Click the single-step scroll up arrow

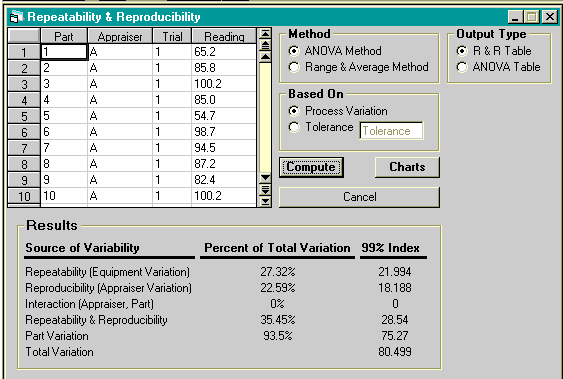click(265, 56)
